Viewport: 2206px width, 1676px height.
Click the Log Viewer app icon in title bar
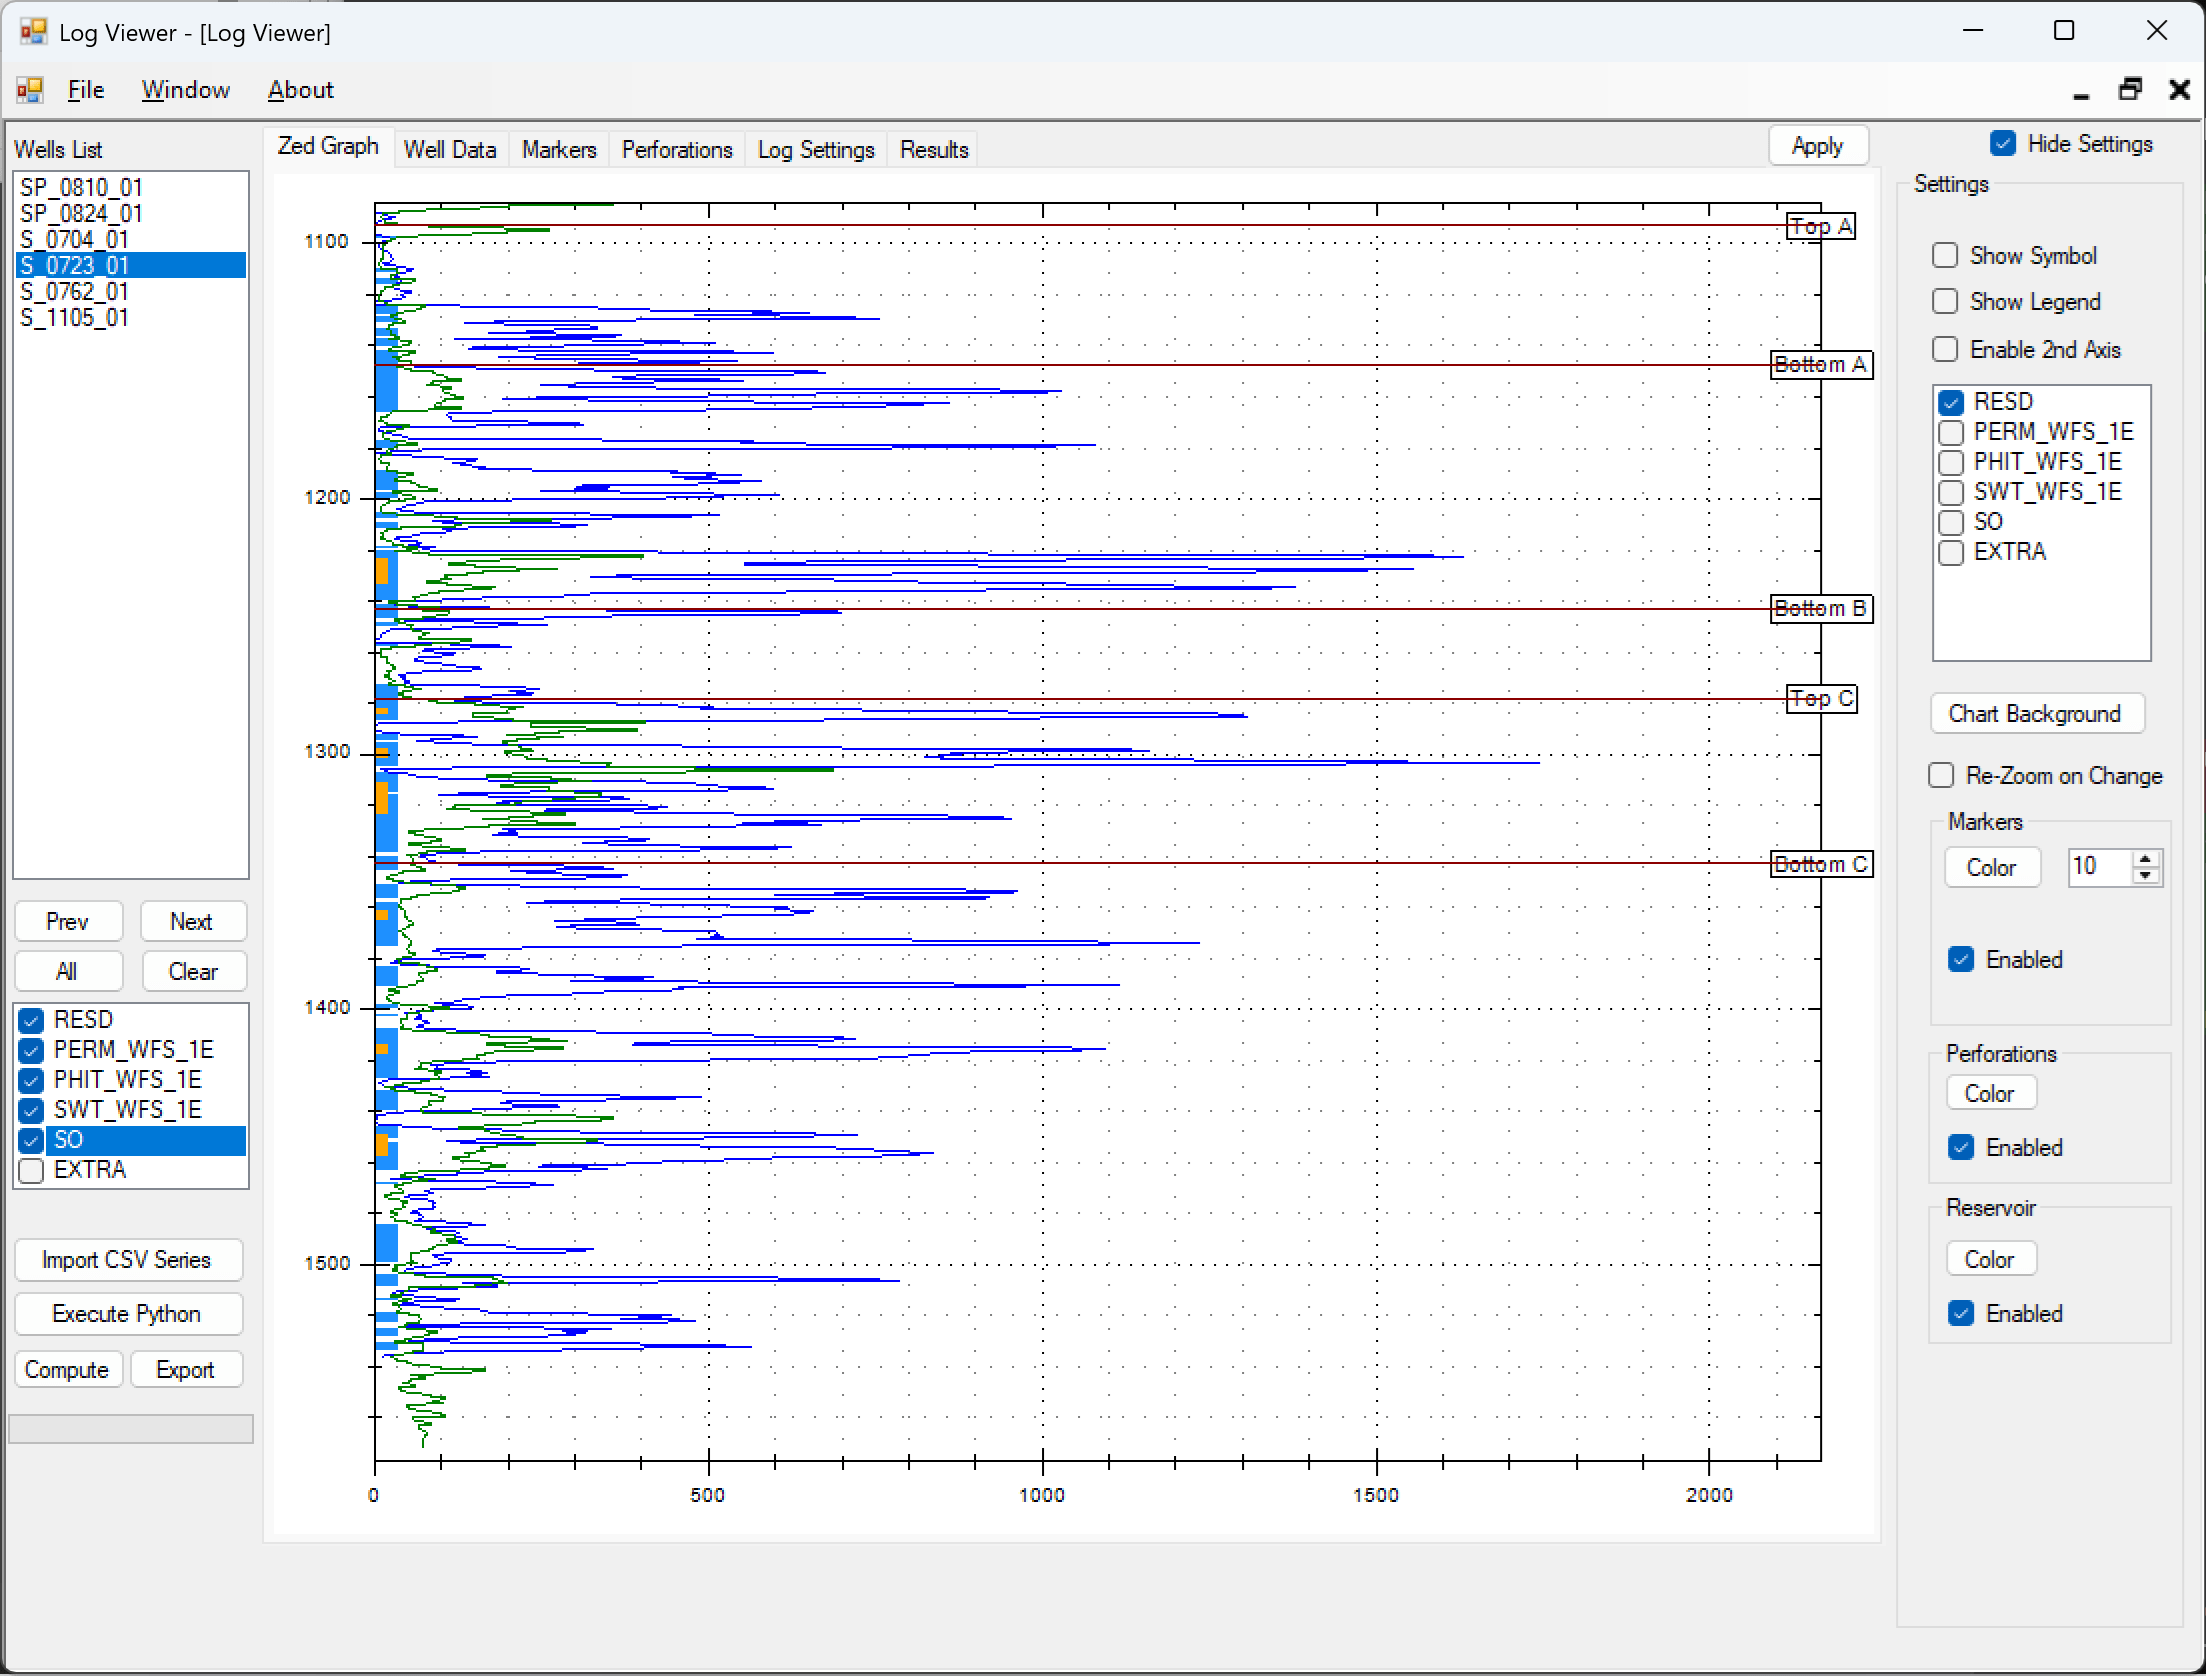[33, 32]
